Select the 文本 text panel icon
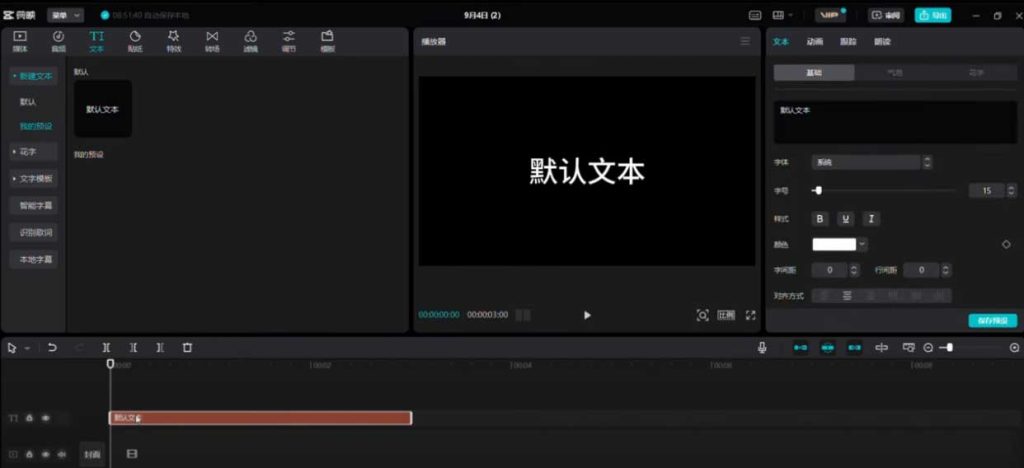The width and height of the screenshot is (1024, 468). (x=97, y=41)
